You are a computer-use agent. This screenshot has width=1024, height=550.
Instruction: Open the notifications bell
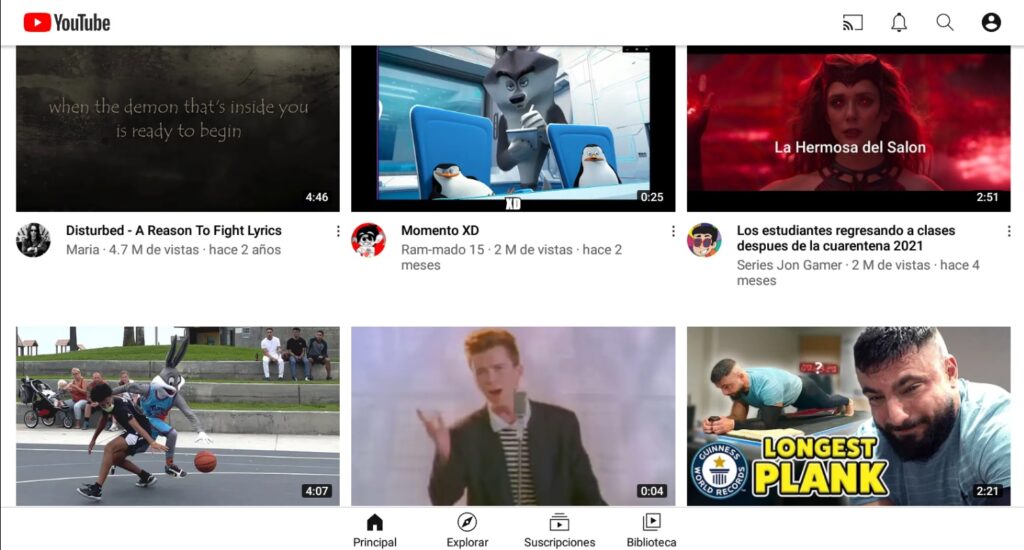coord(899,22)
